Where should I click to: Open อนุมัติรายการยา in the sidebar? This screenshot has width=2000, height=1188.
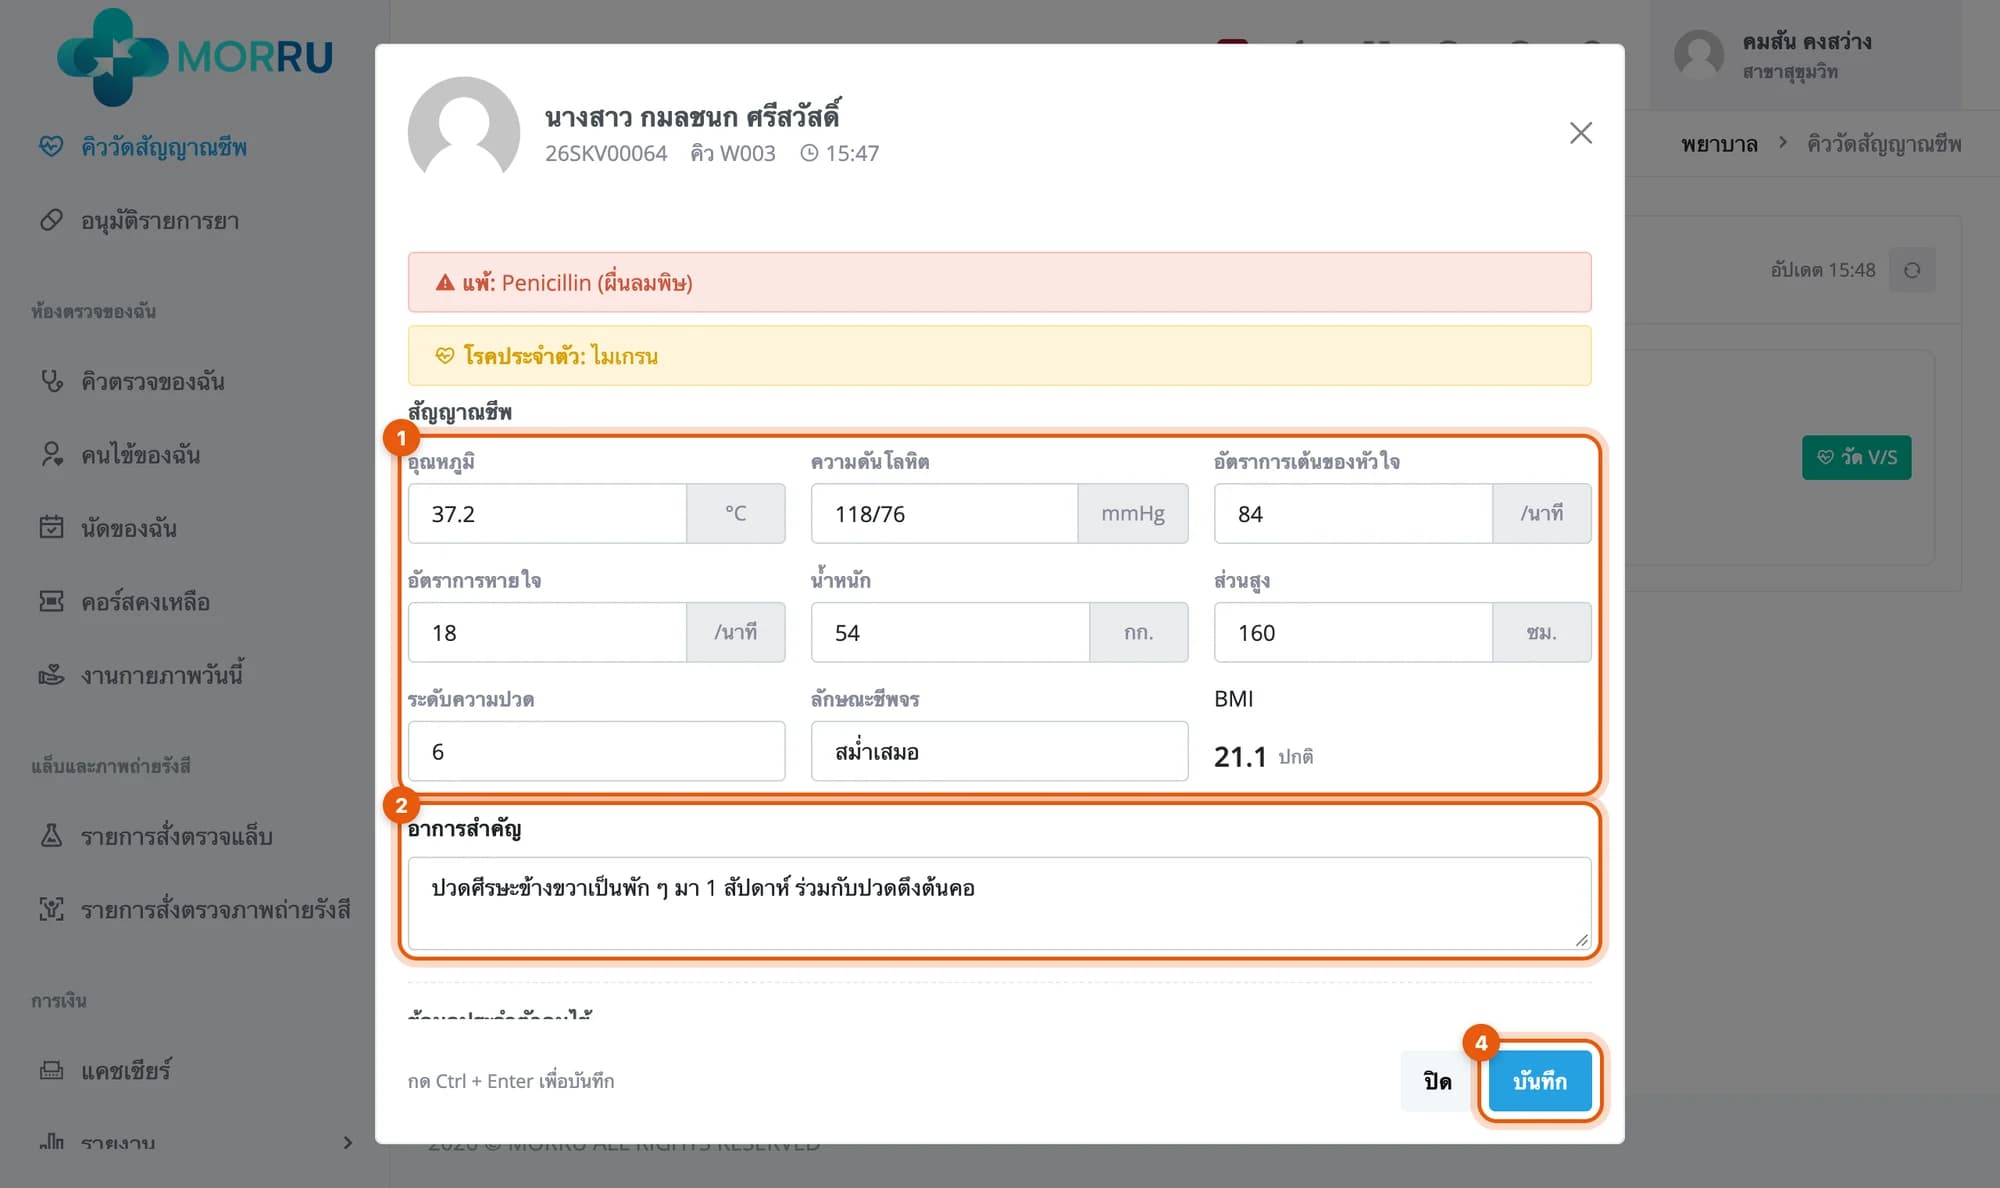pos(160,220)
